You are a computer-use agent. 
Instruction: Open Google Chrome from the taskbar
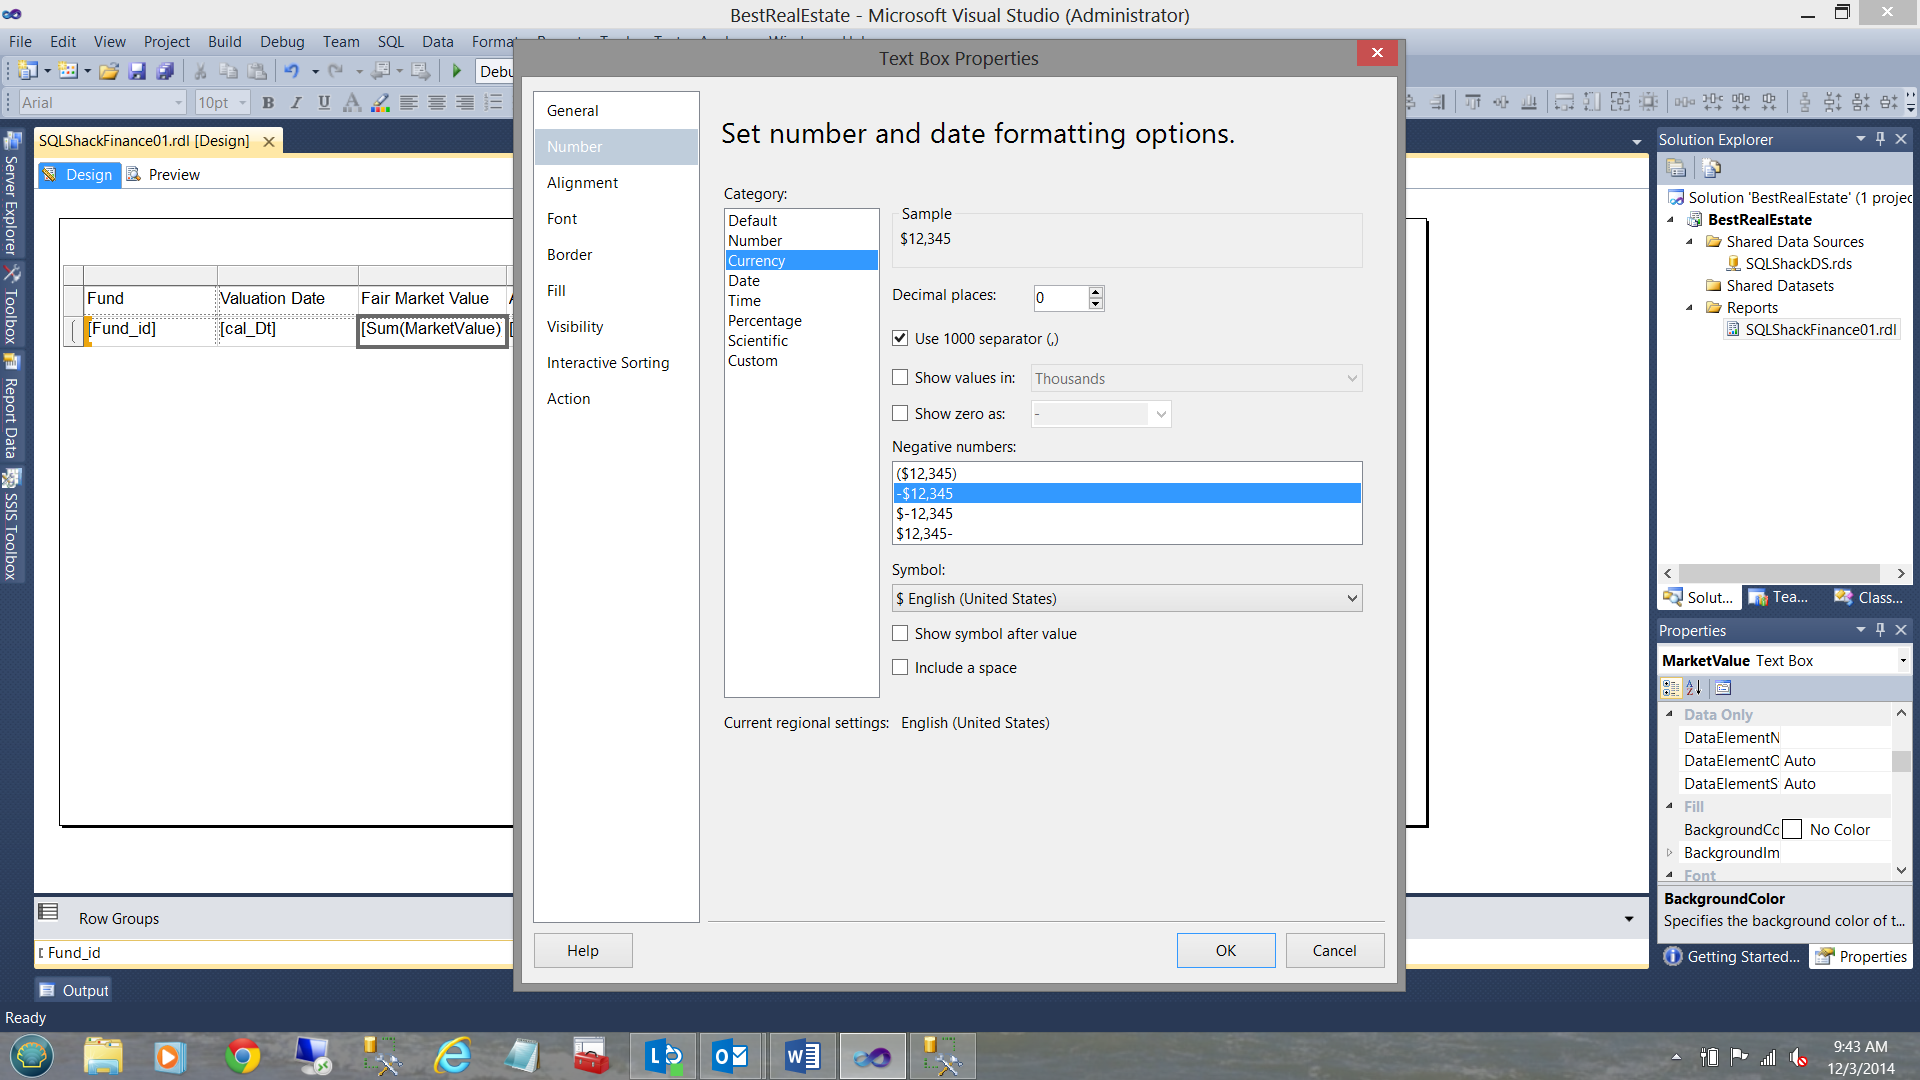tap(242, 1056)
